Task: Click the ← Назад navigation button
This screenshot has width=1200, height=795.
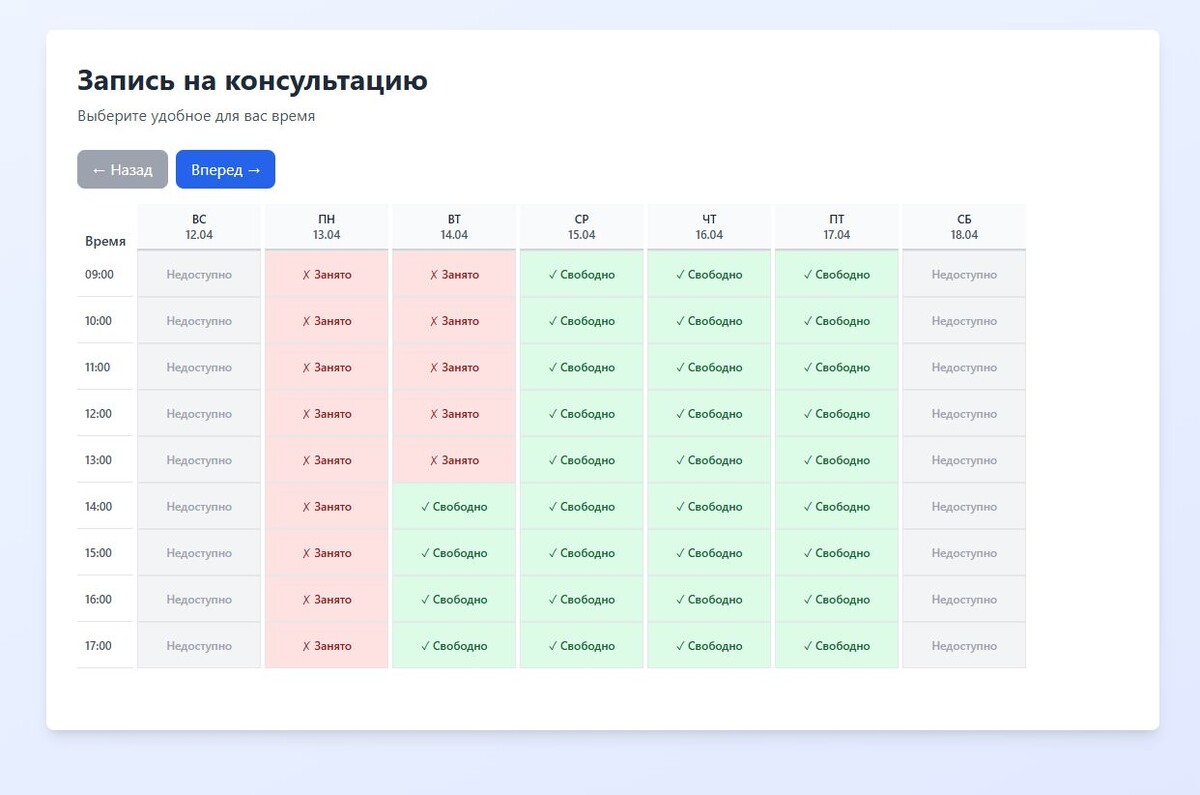Action: pos(122,169)
